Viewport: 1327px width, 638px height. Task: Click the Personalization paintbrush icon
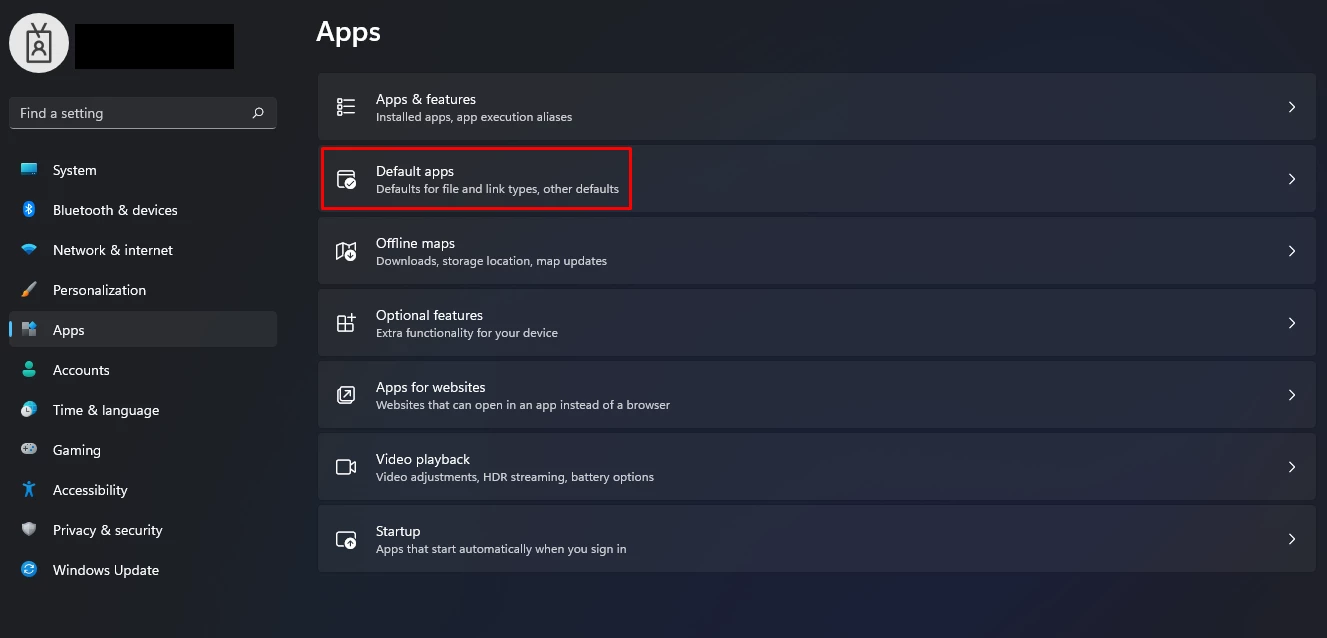pyautogui.click(x=29, y=290)
